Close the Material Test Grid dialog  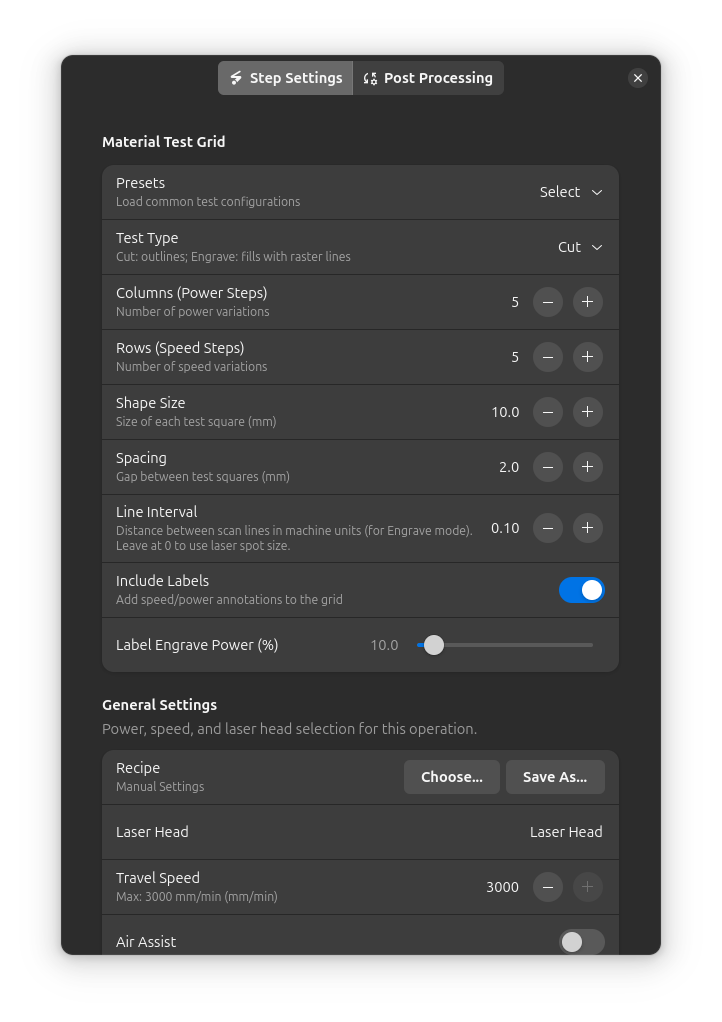click(x=638, y=77)
